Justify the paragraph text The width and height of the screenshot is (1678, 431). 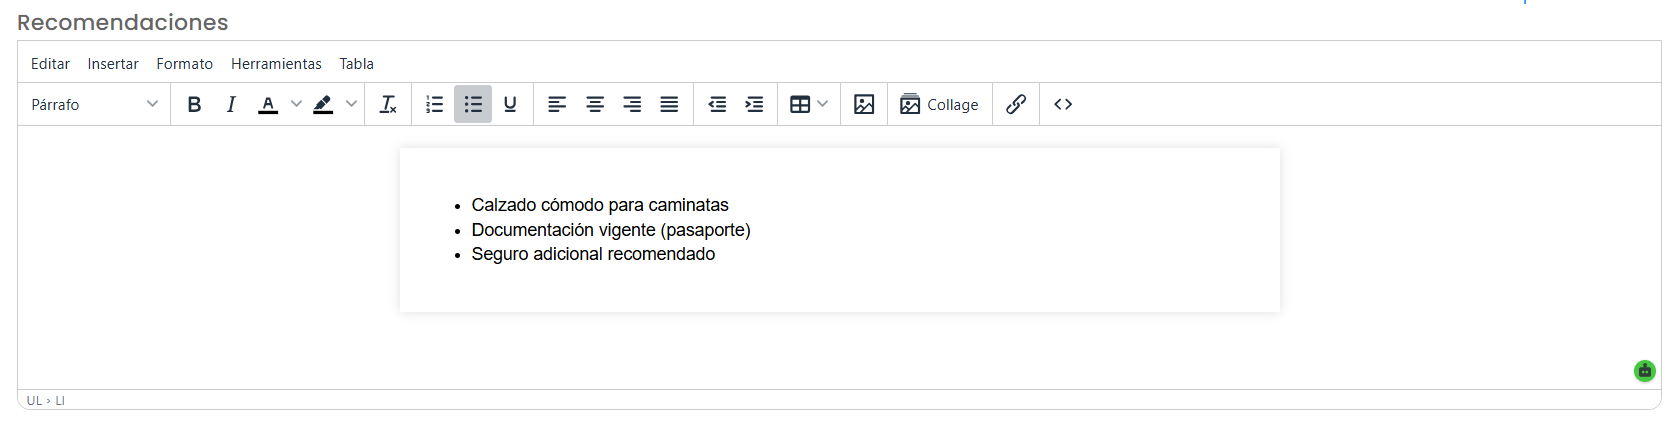coord(670,104)
